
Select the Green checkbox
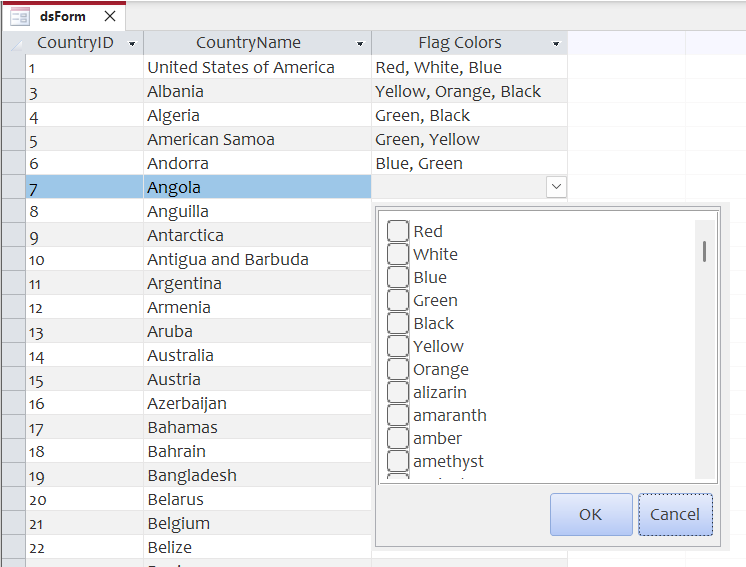pos(398,300)
